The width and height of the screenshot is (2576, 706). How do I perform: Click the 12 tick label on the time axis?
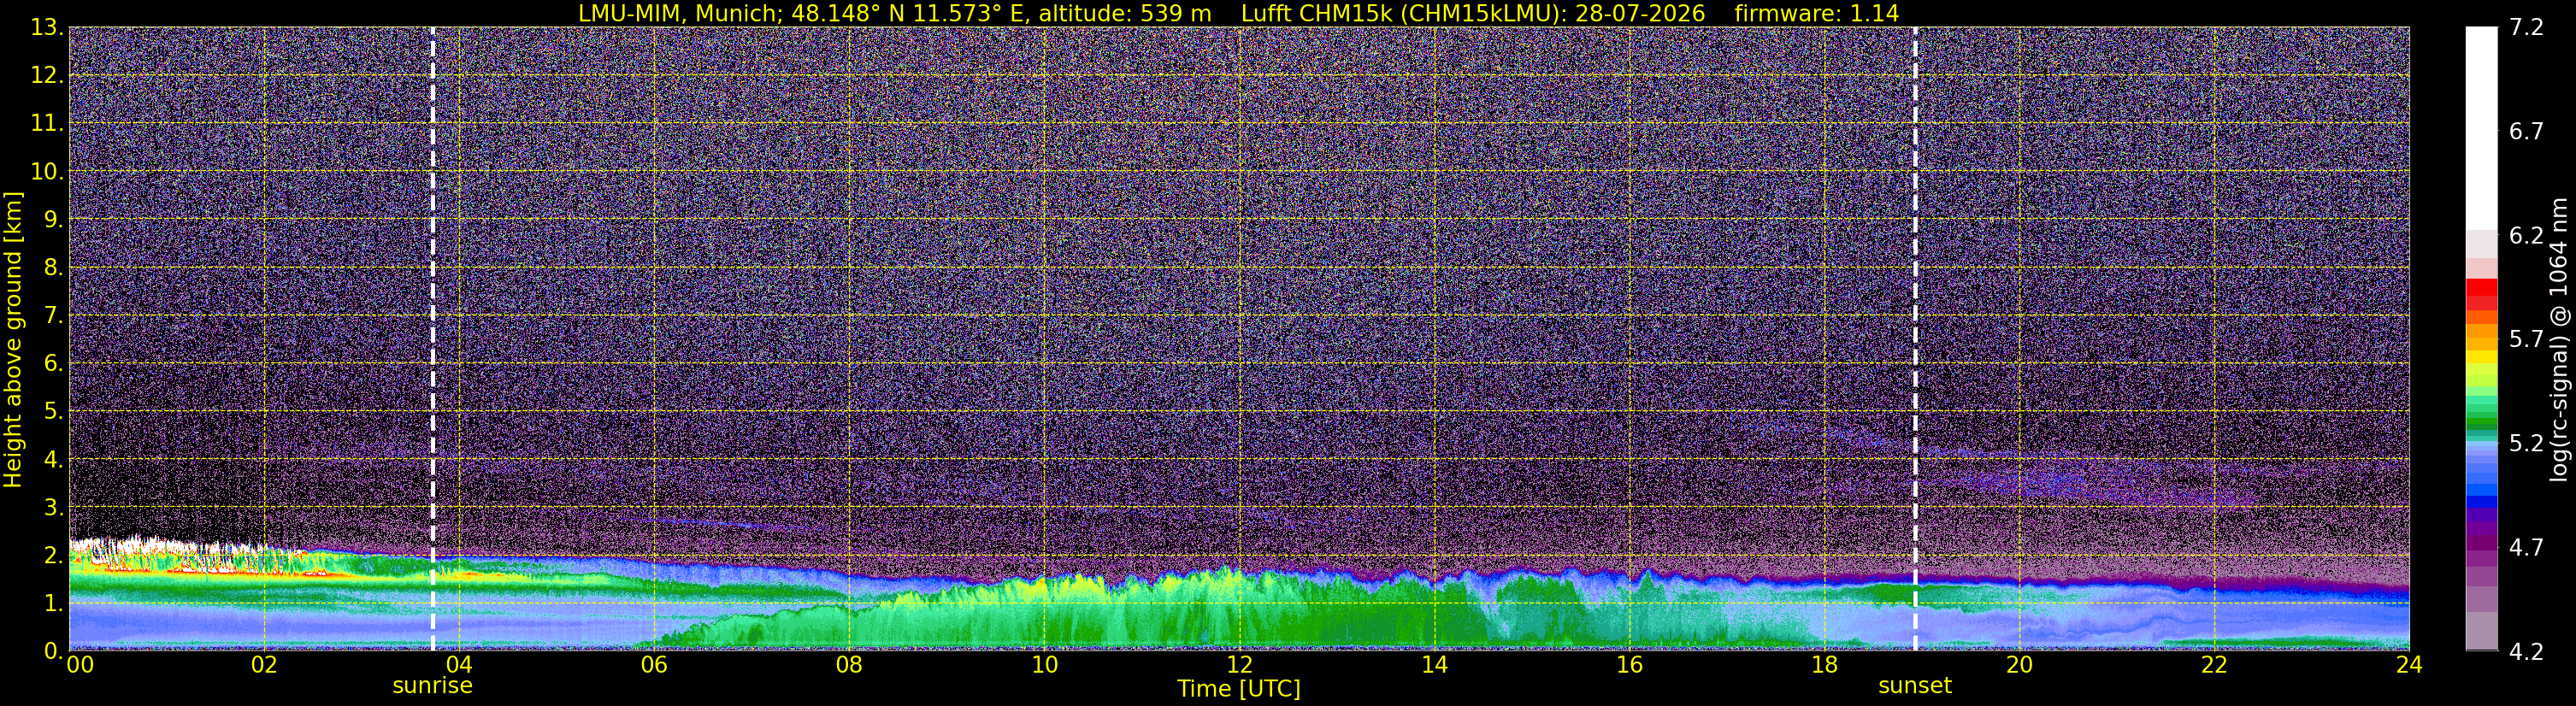1239,665
